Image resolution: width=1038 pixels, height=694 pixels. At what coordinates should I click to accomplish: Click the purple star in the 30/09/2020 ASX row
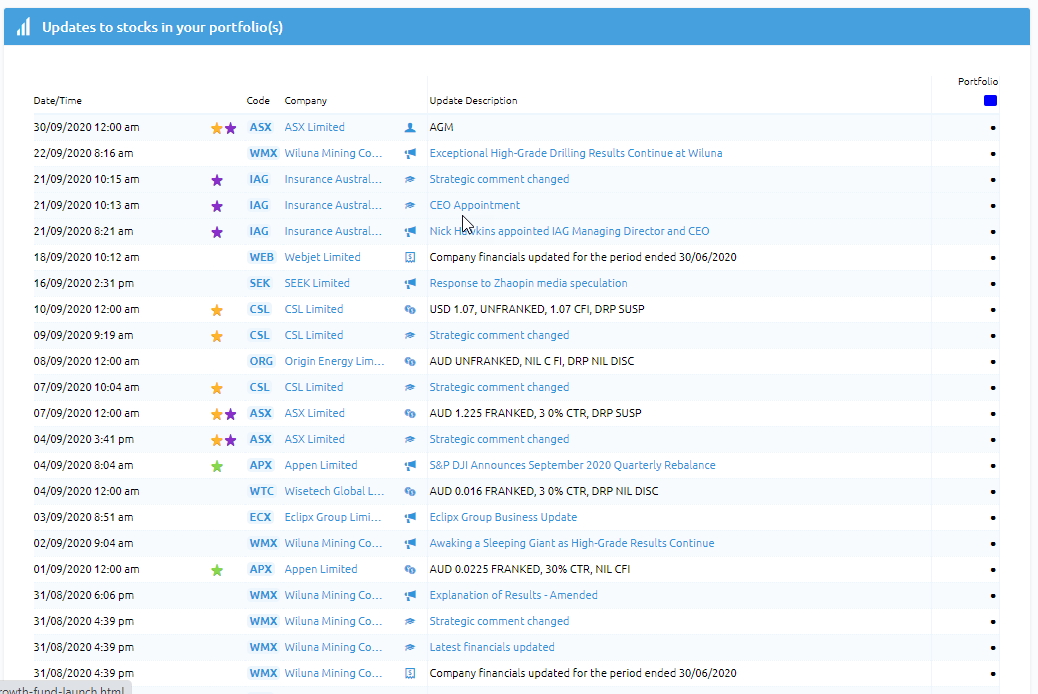230,128
